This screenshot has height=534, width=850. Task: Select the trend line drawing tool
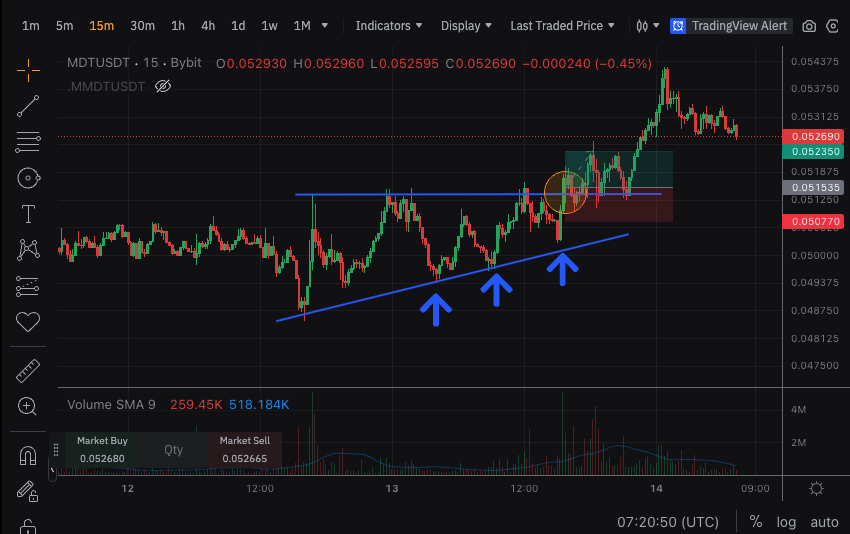click(28, 106)
